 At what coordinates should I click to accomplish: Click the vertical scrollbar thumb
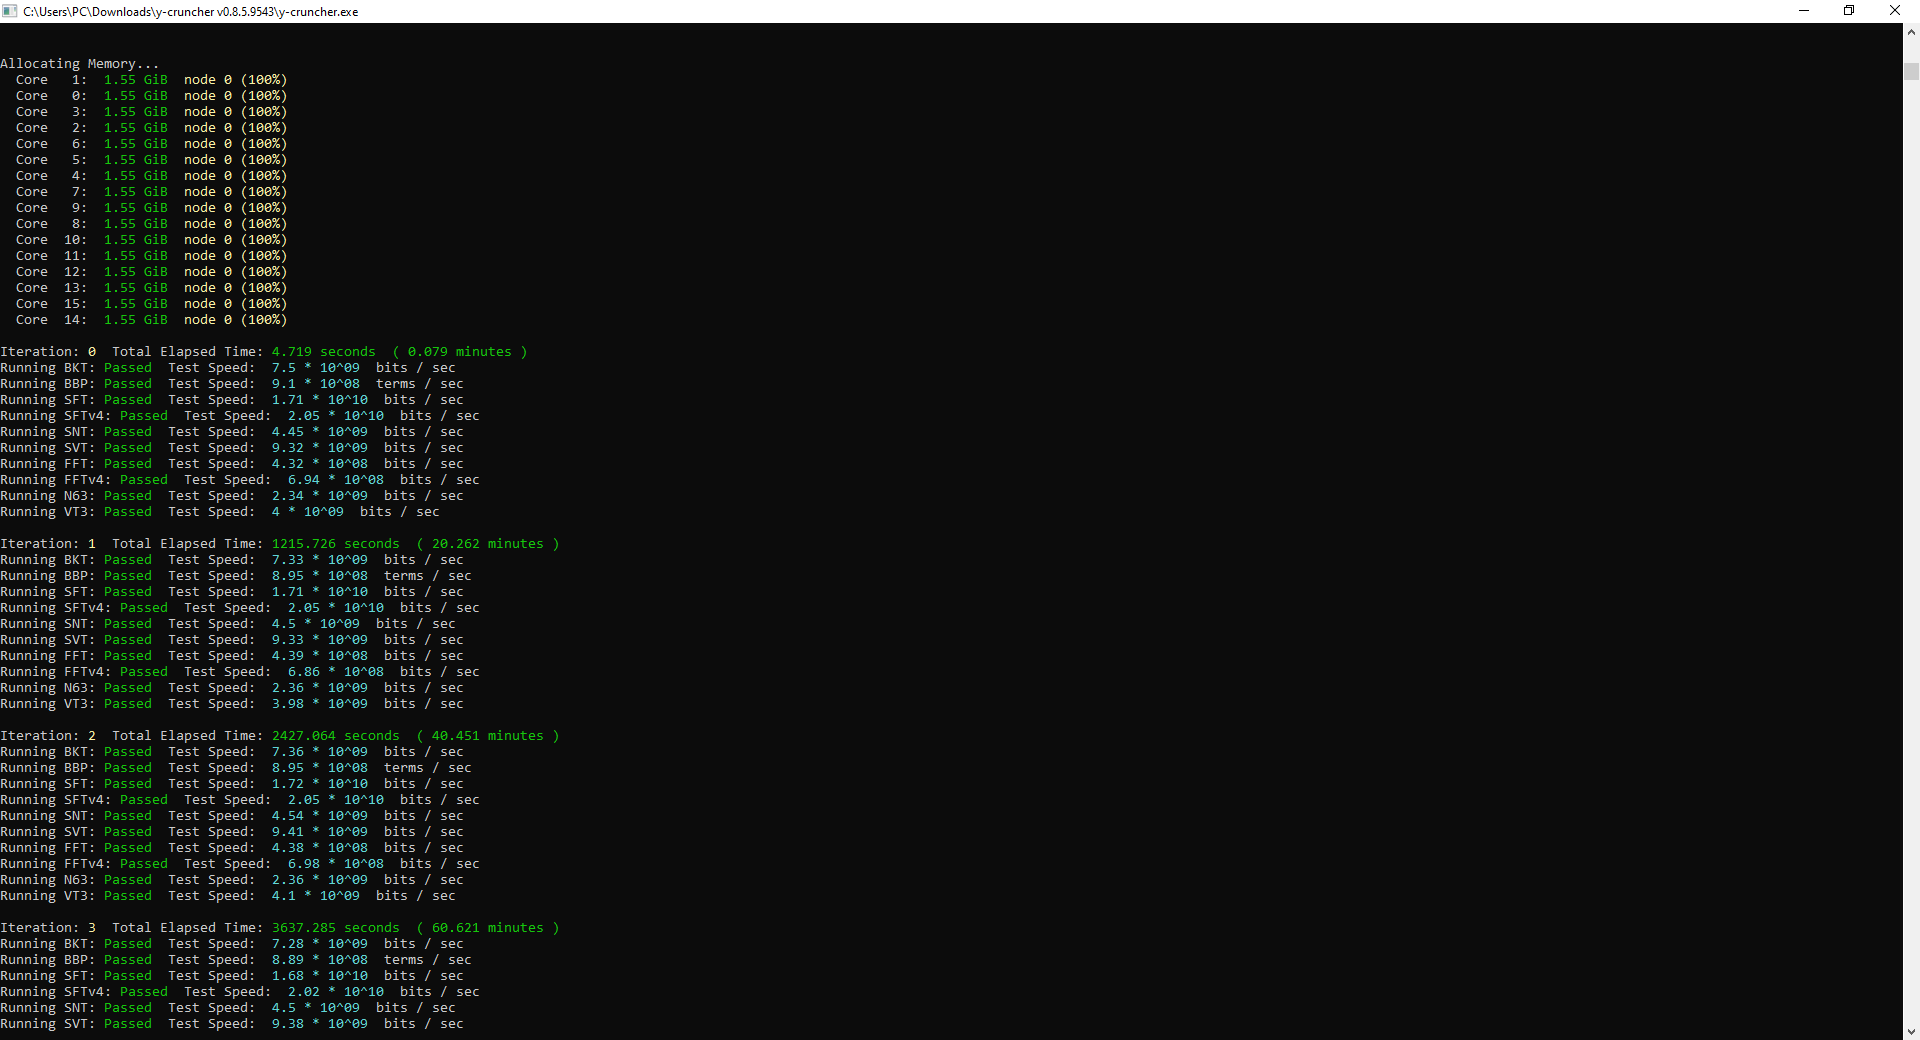1911,71
